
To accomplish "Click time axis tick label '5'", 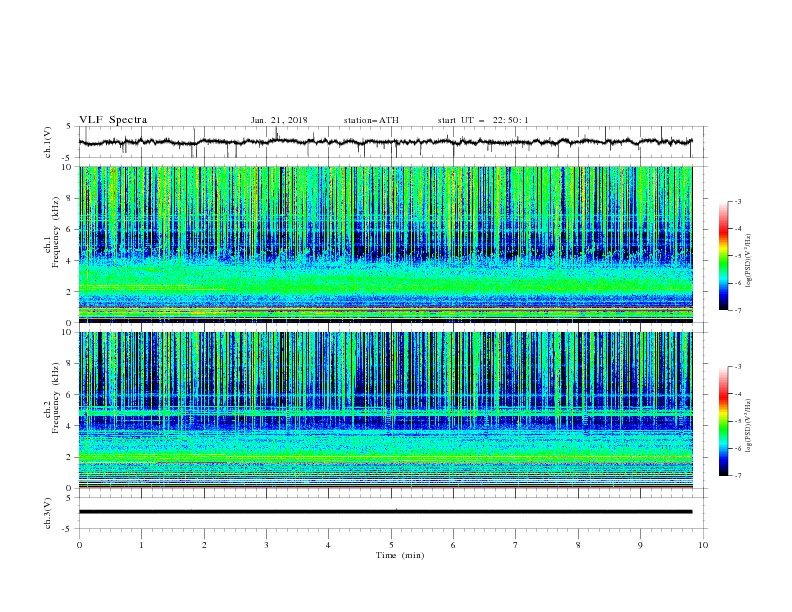I will (391, 545).
